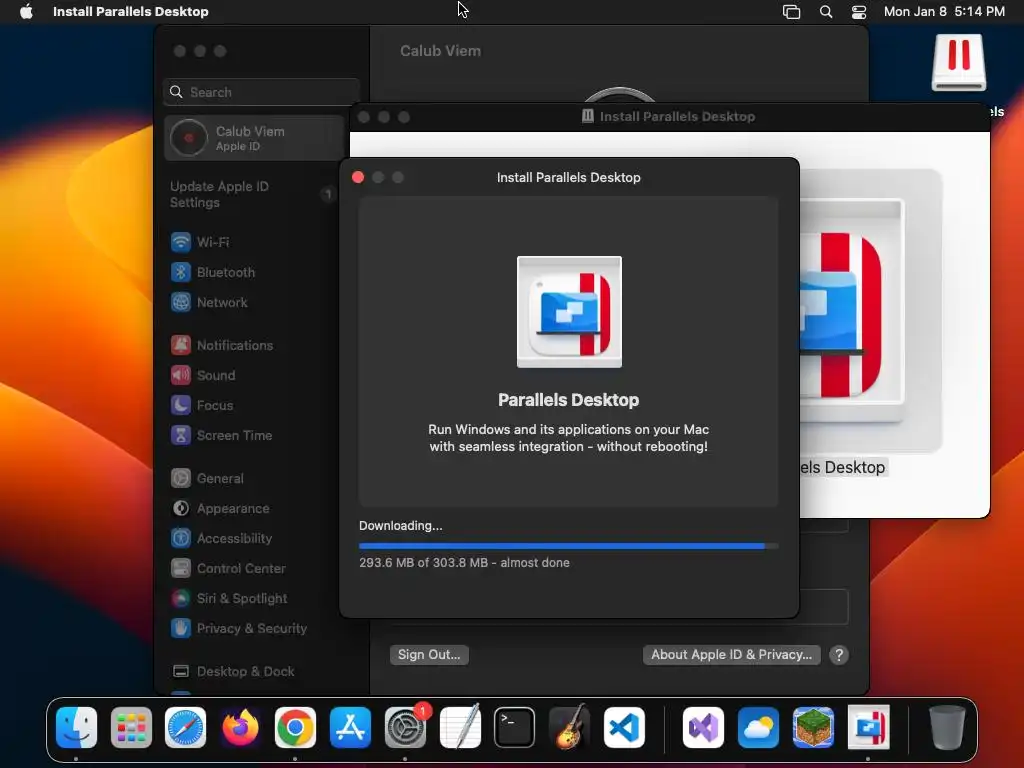Click the date and time clock

[944, 12]
